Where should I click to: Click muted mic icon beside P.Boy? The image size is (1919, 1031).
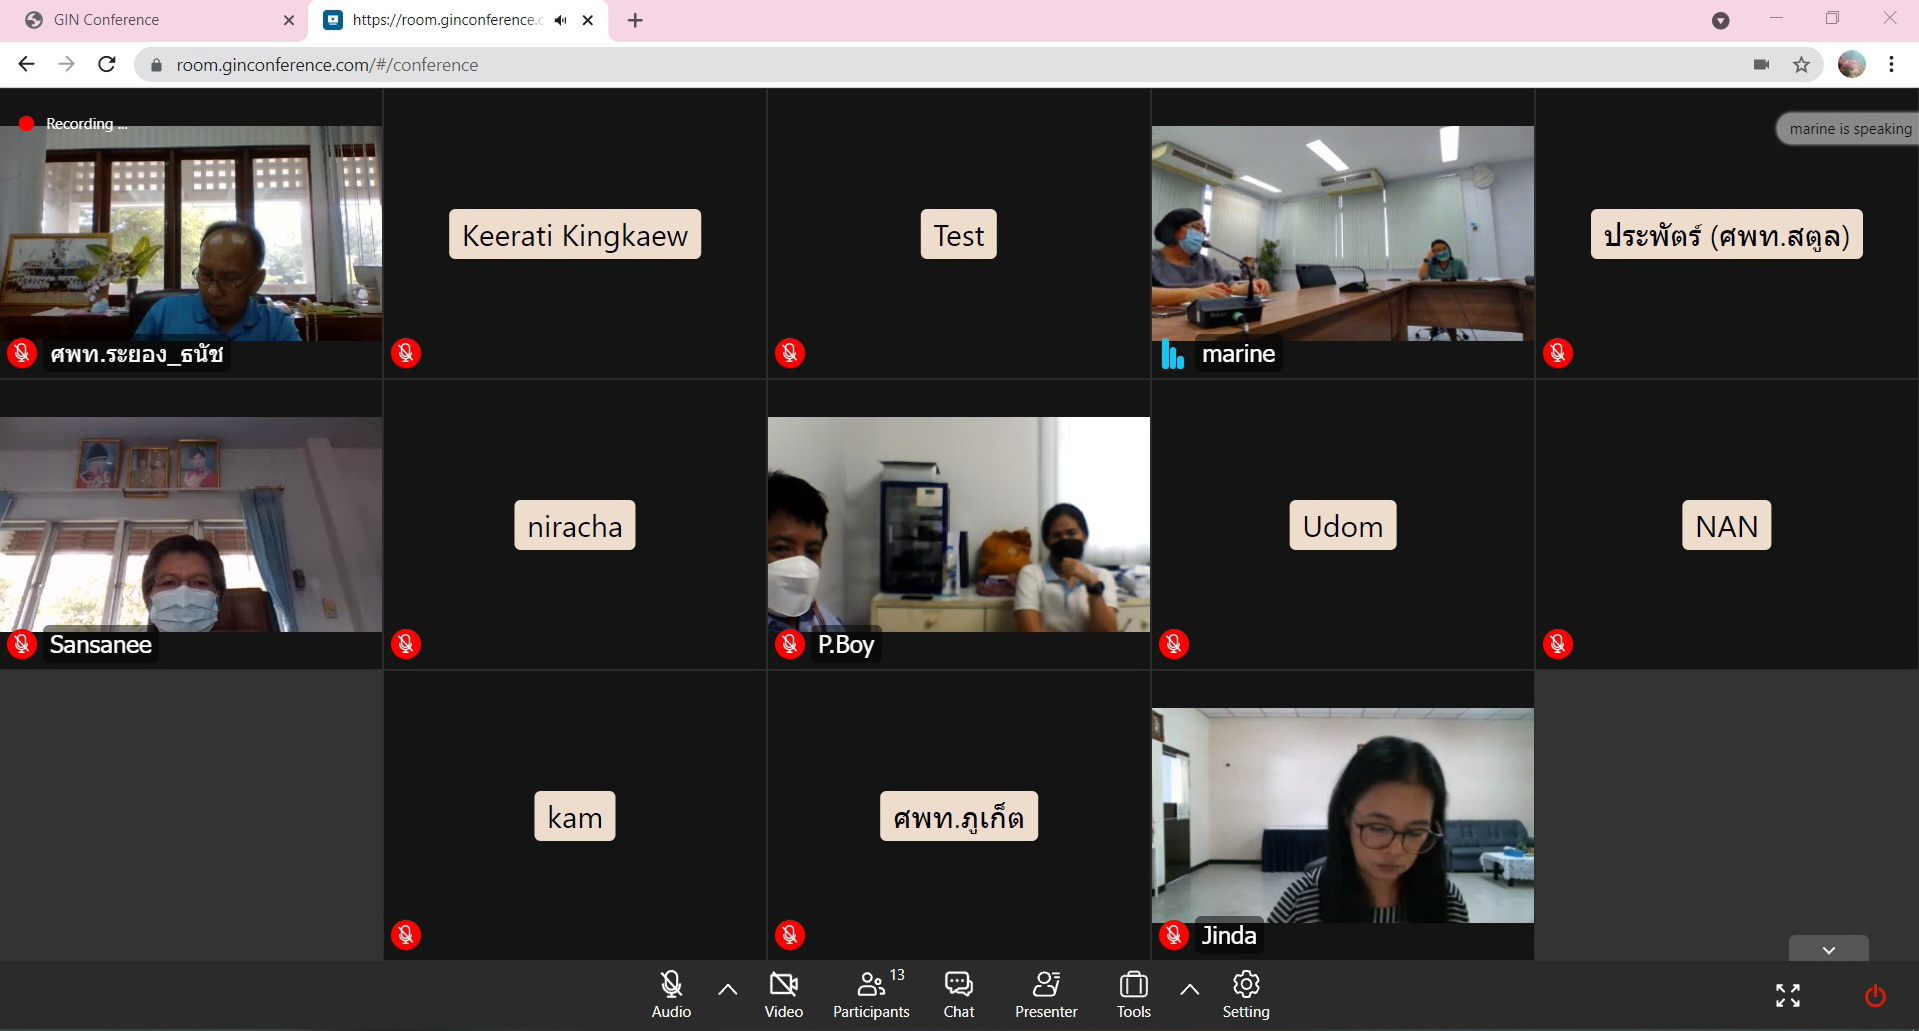click(x=789, y=644)
